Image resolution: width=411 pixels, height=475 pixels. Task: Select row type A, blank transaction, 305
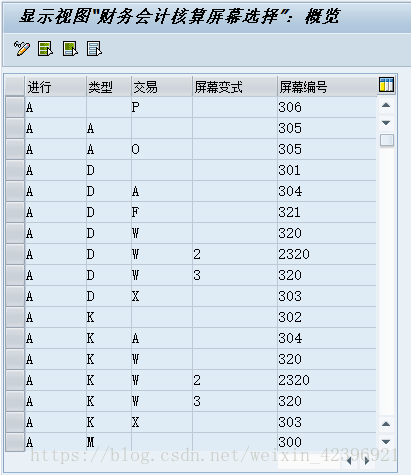(x=15, y=128)
